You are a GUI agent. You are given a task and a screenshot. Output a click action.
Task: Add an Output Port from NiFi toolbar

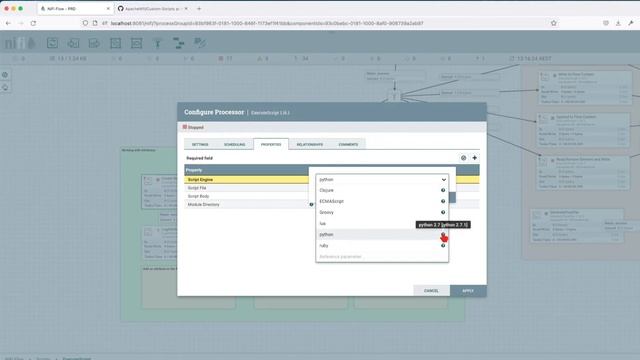tap(94, 43)
